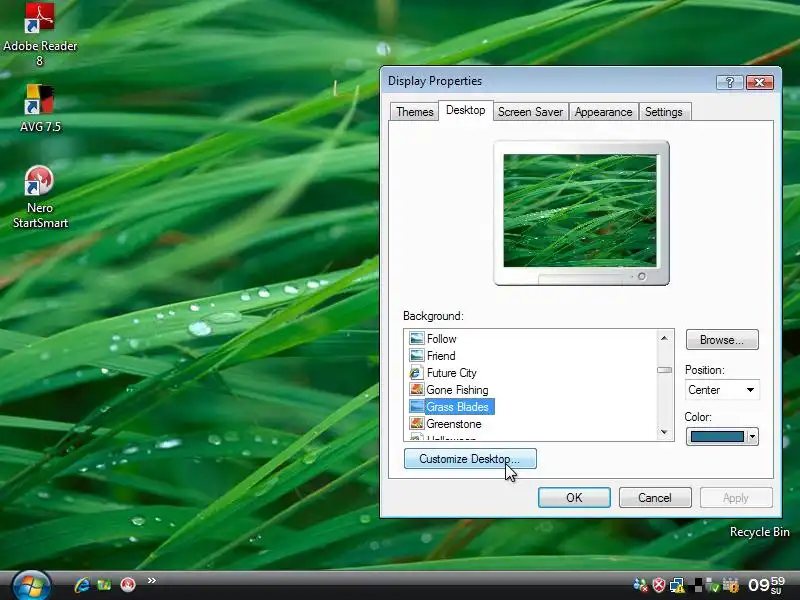Select the Recycle Bin desktop label
The width and height of the screenshot is (800, 600).
click(x=759, y=532)
